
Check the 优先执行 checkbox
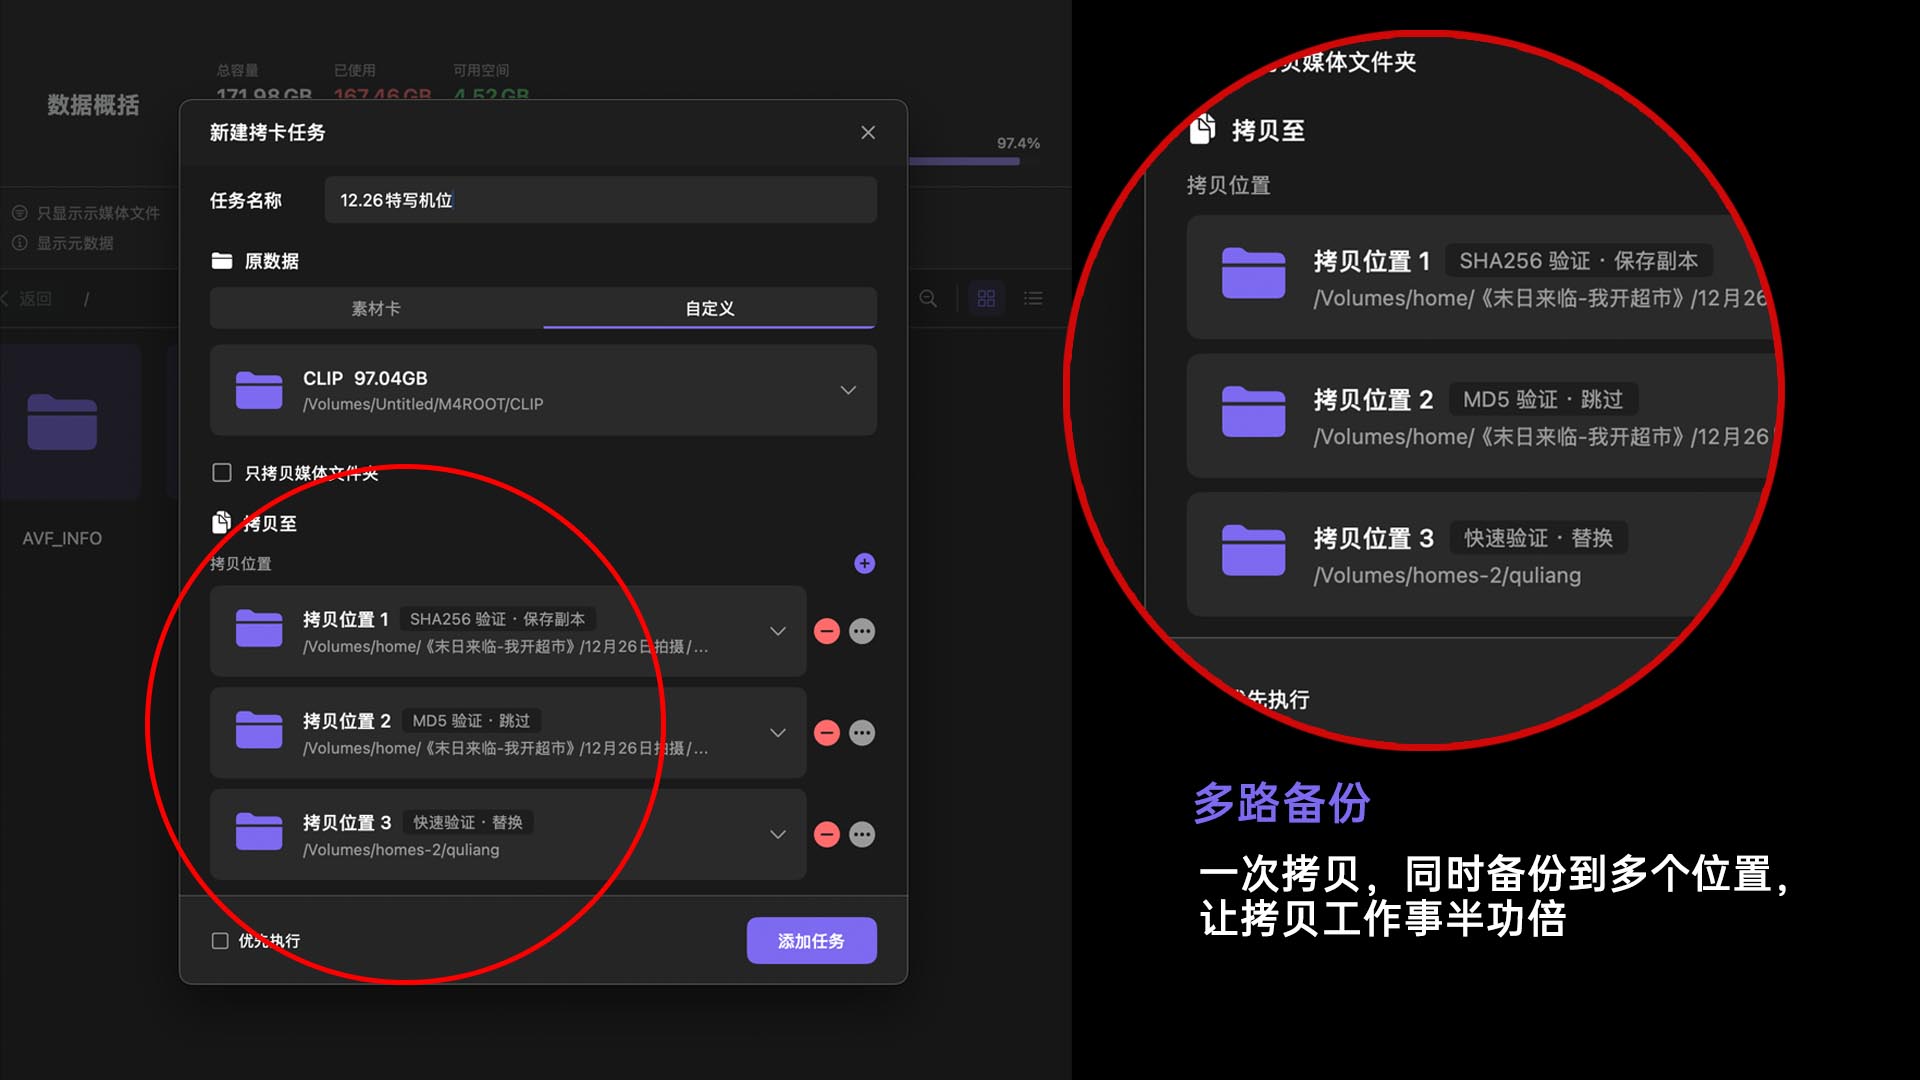[x=218, y=940]
